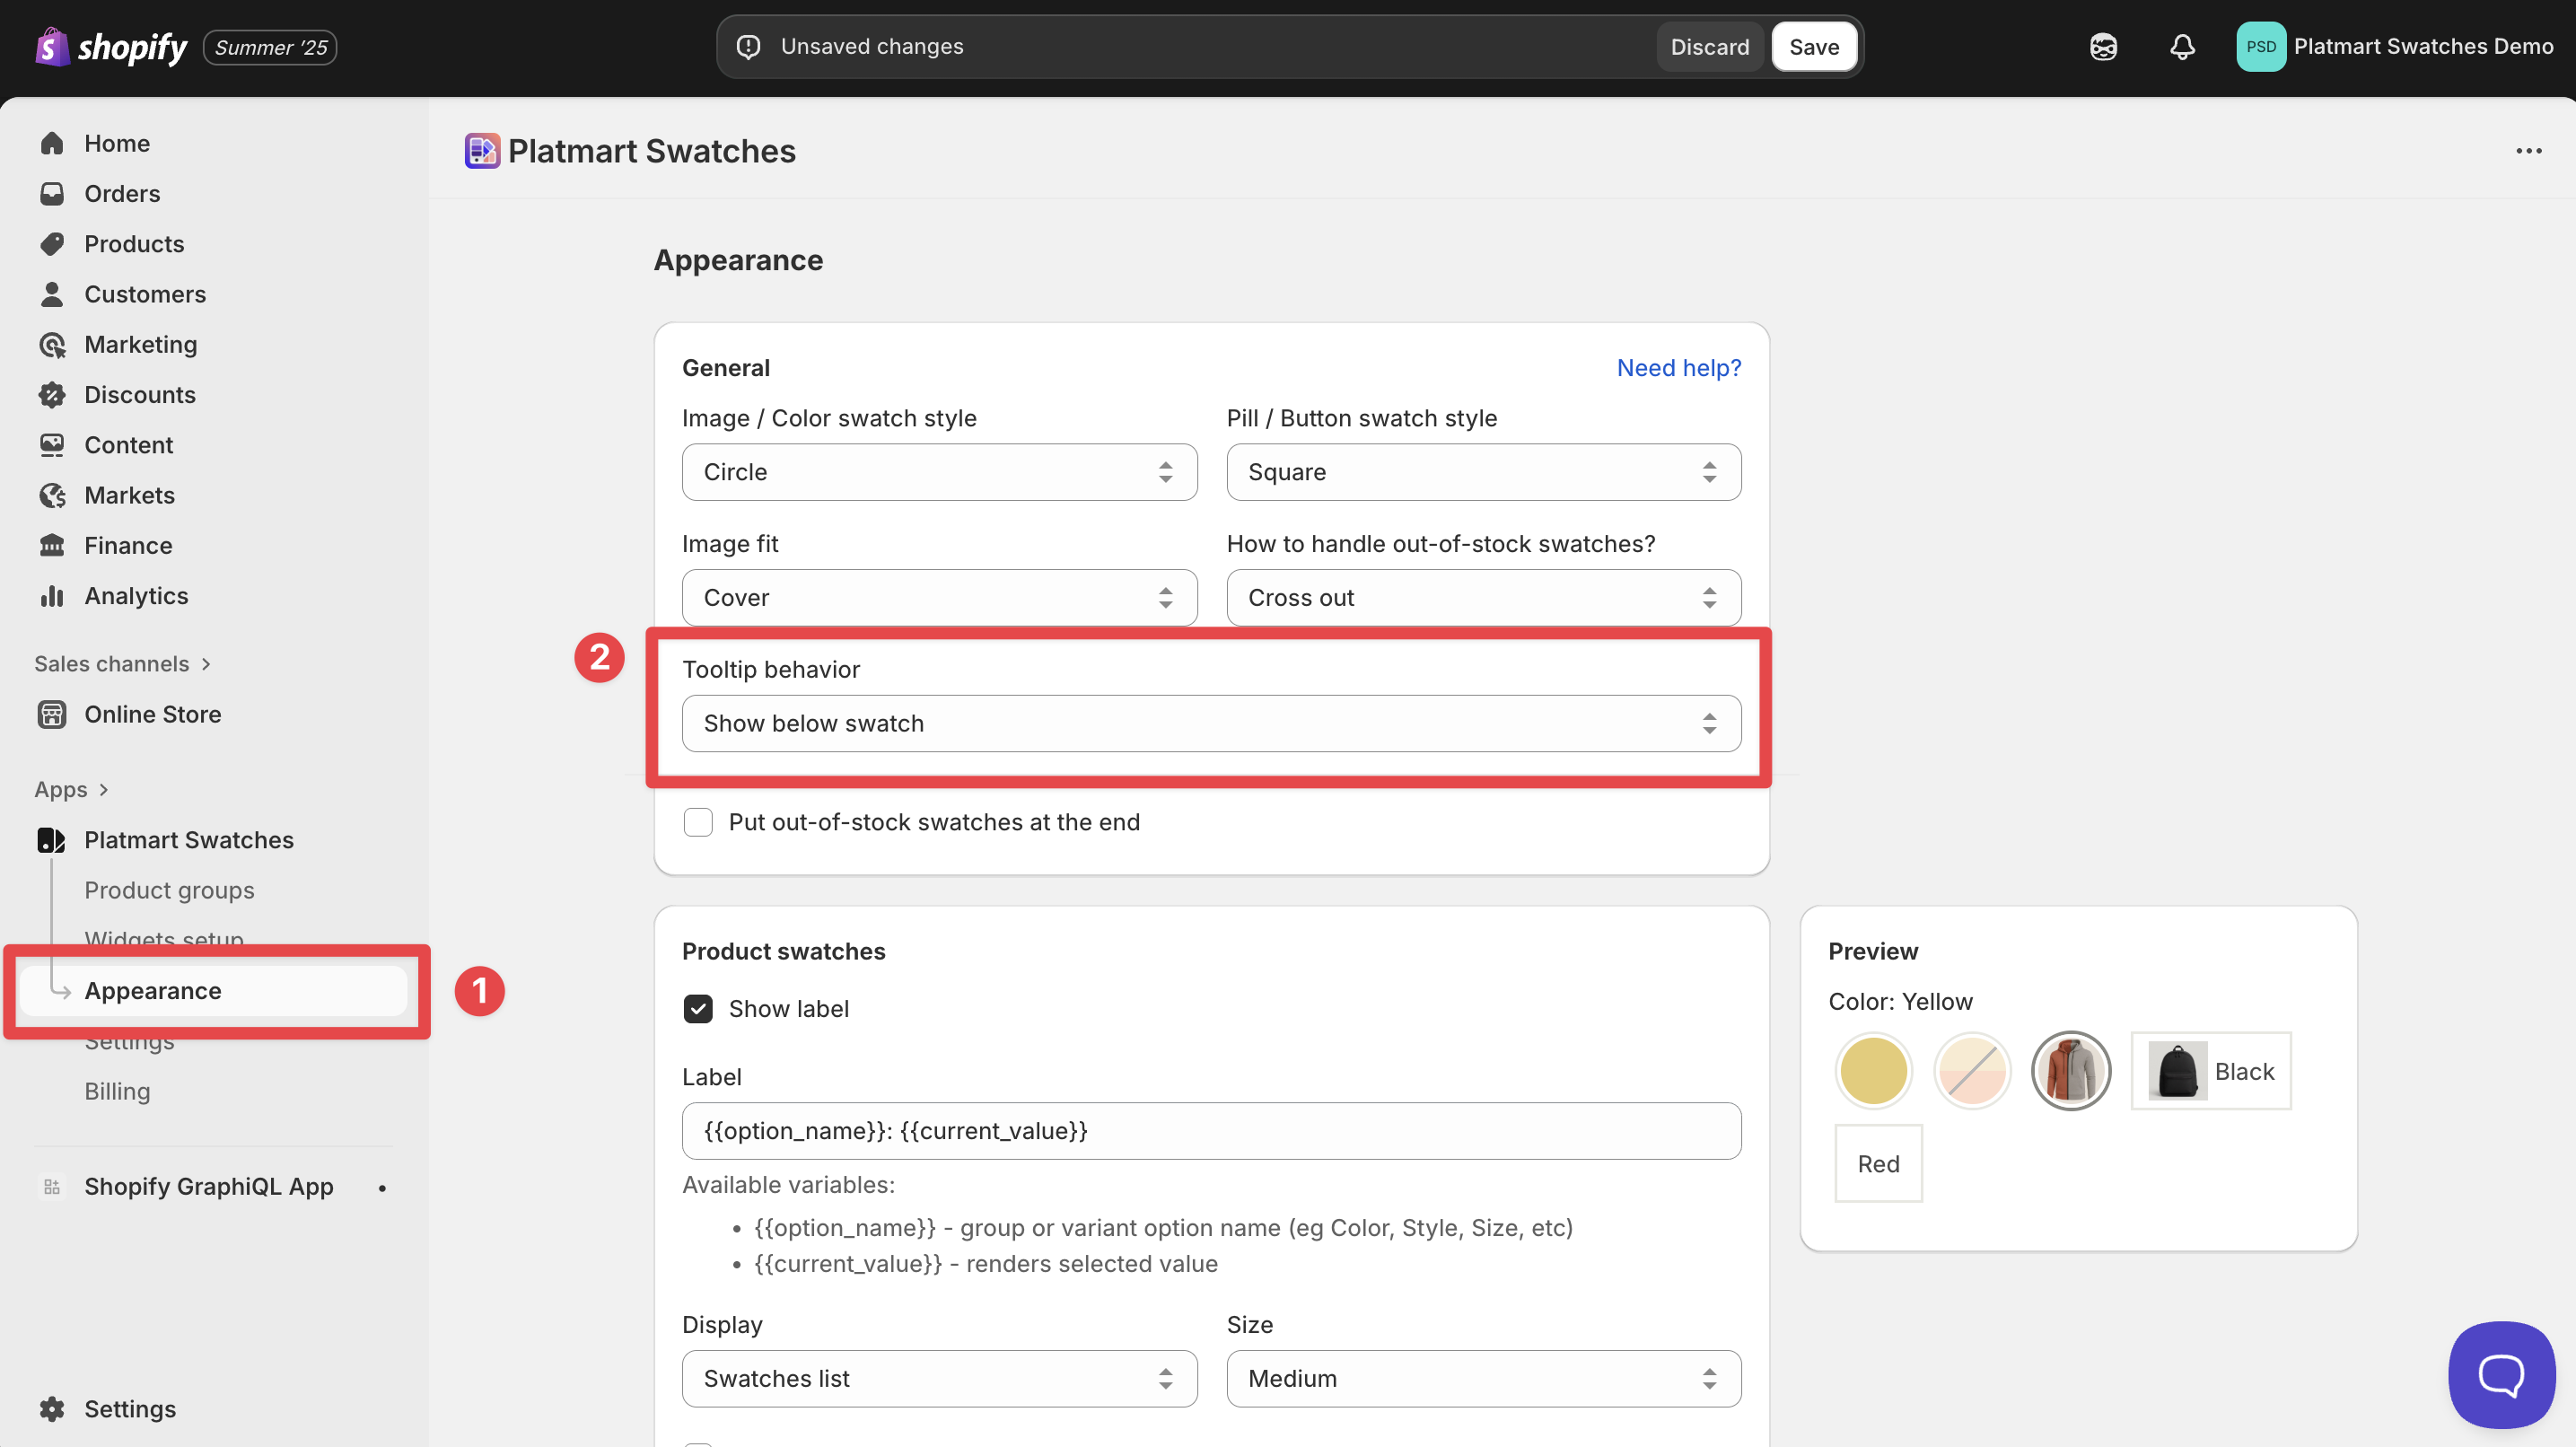Expand the Sales channels section

coord(122,664)
